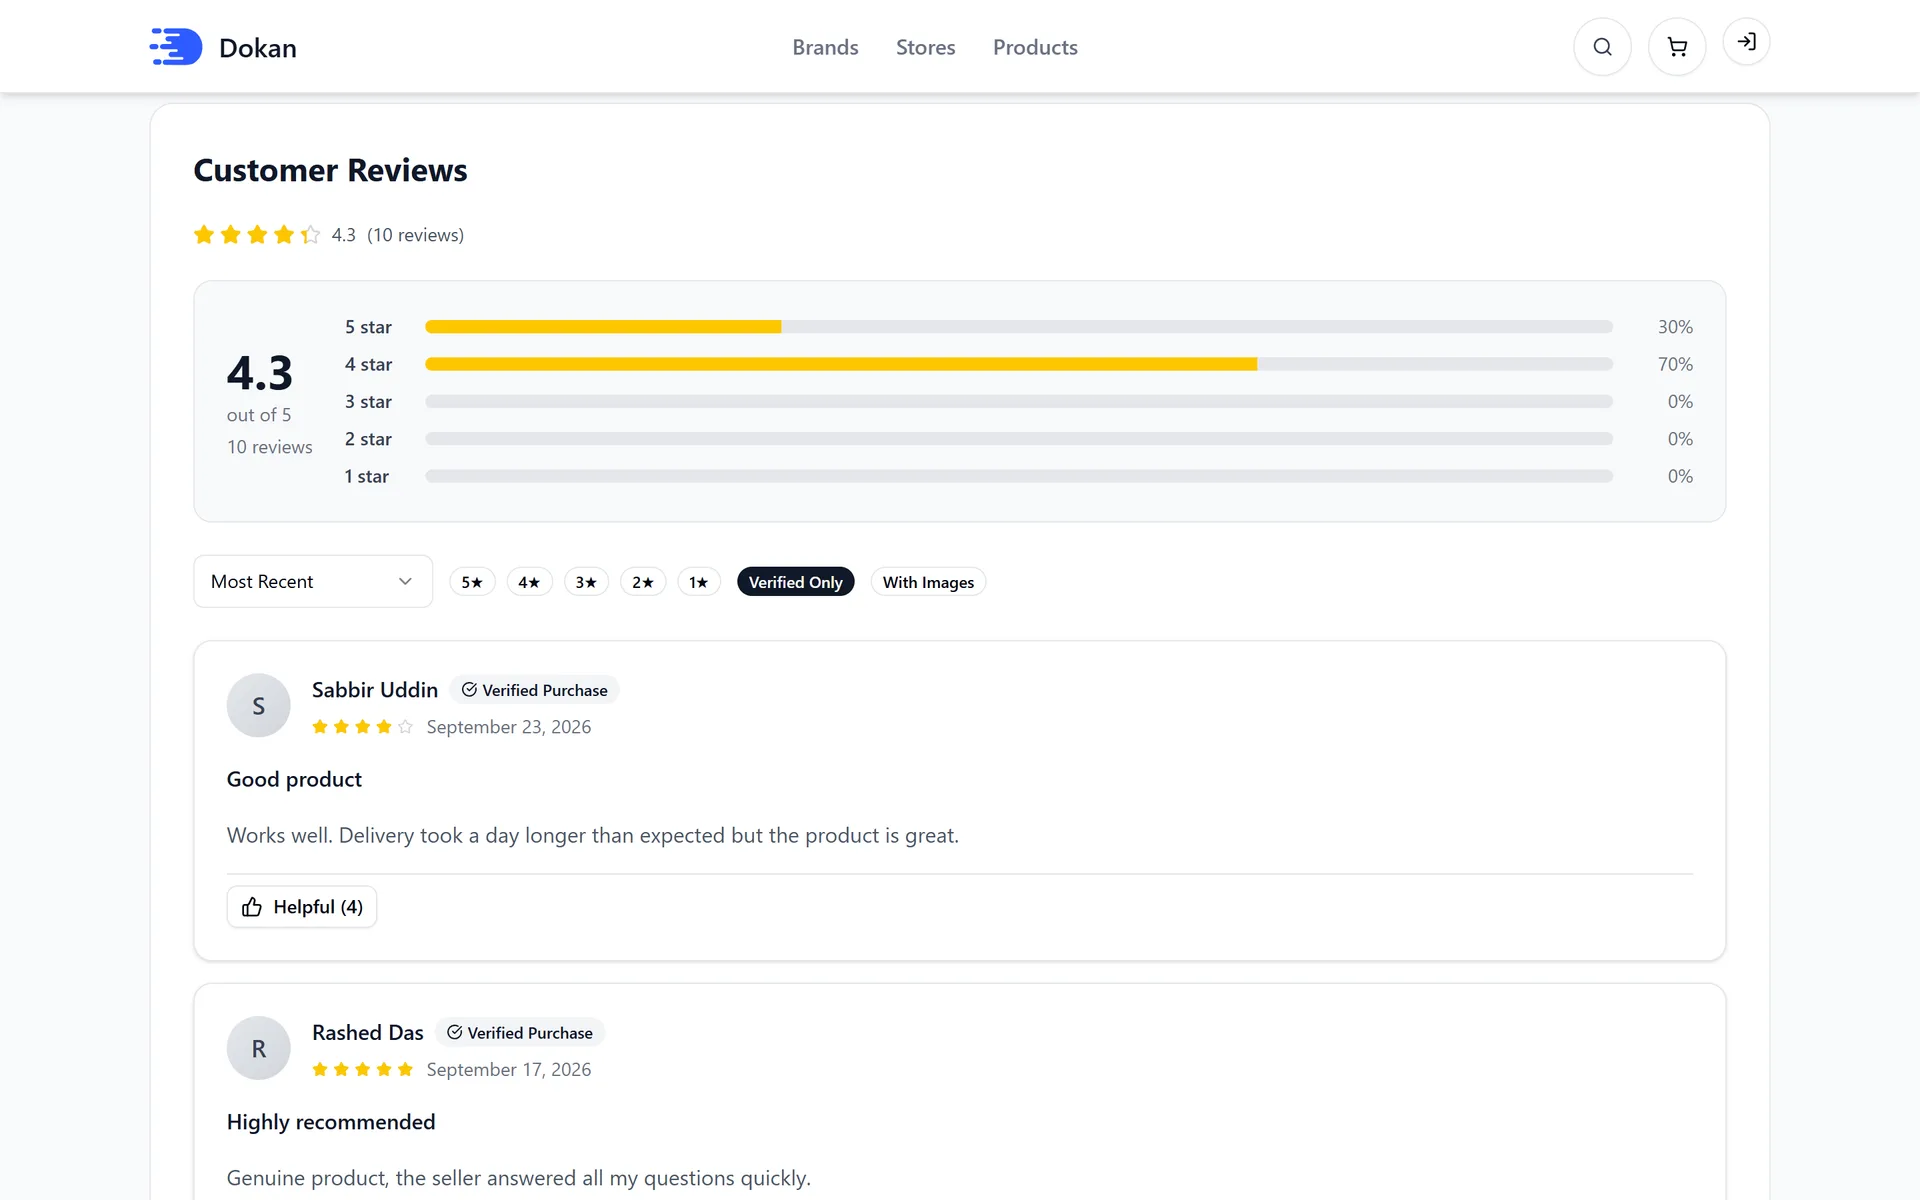Click the Good product review title
This screenshot has width=1920, height=1200.
click(x=294, y=779)
